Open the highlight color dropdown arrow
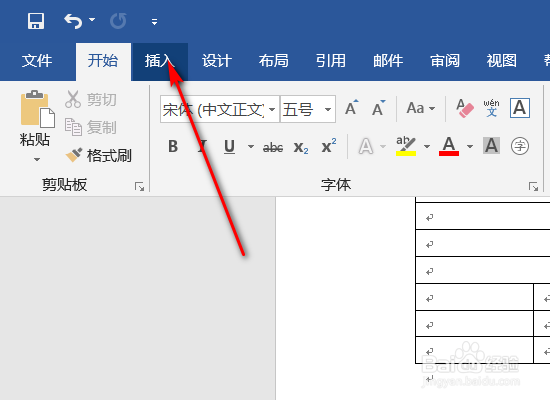This screenshot has height=400, width=550. [x=427, y=146]
